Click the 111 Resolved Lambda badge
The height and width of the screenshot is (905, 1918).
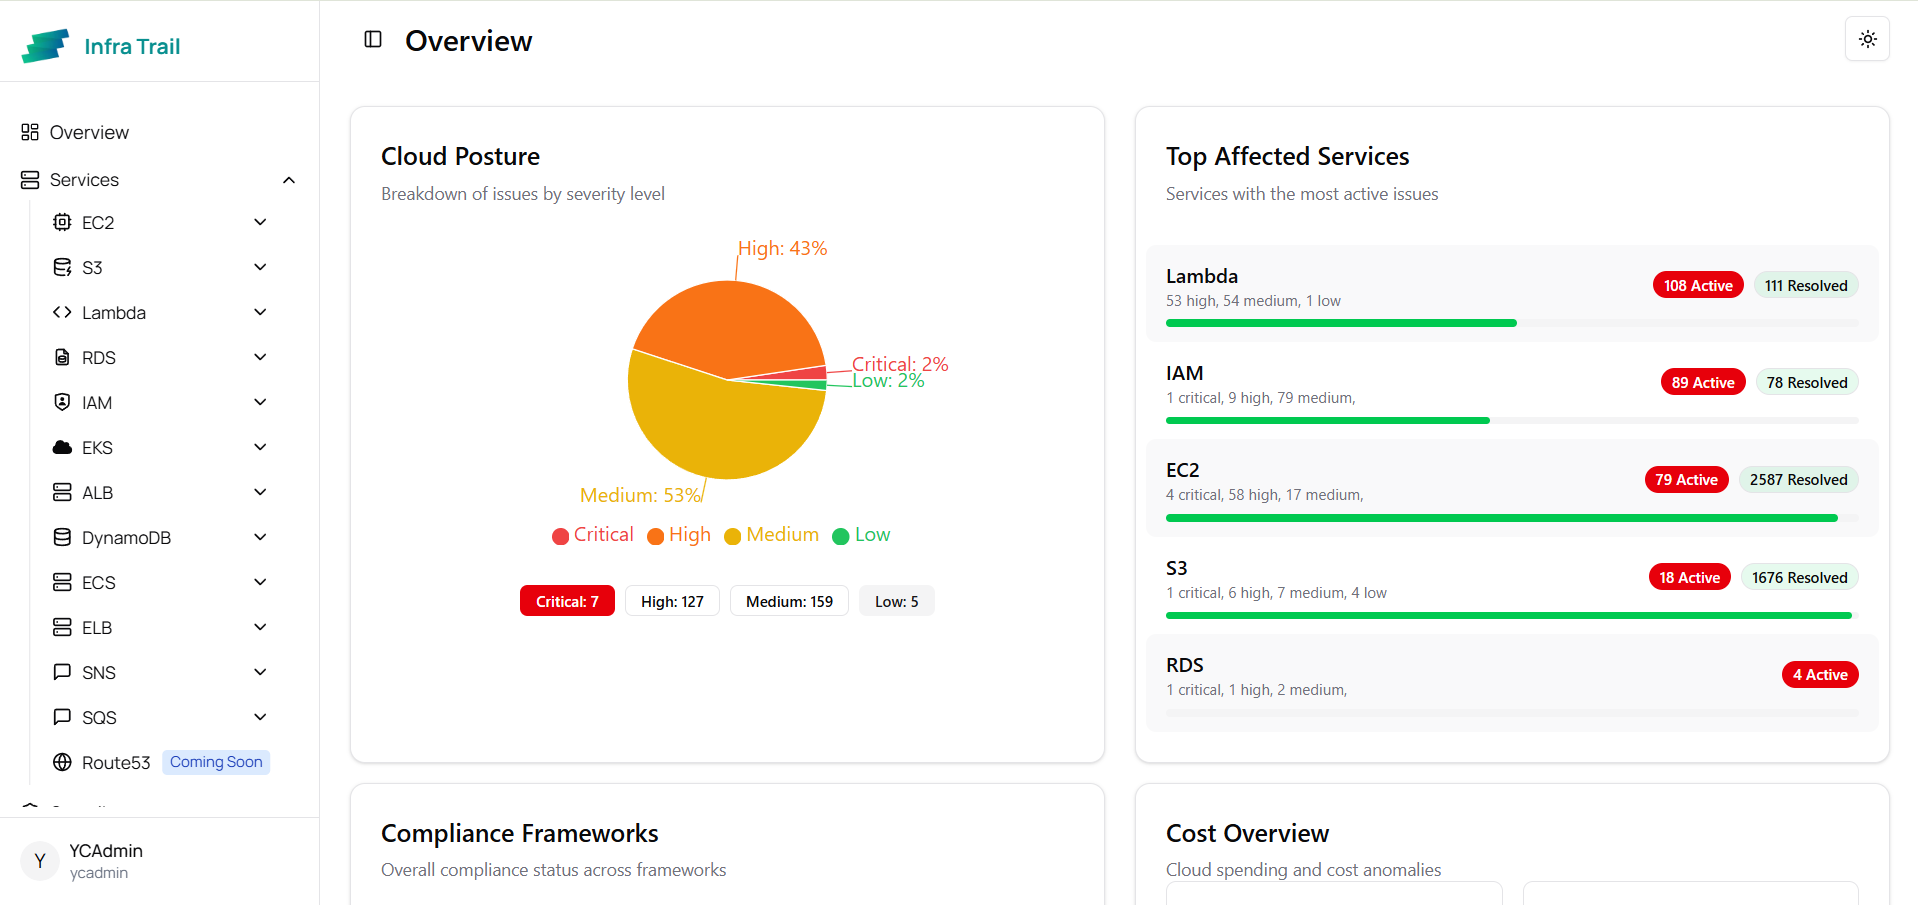point(1806,285)
